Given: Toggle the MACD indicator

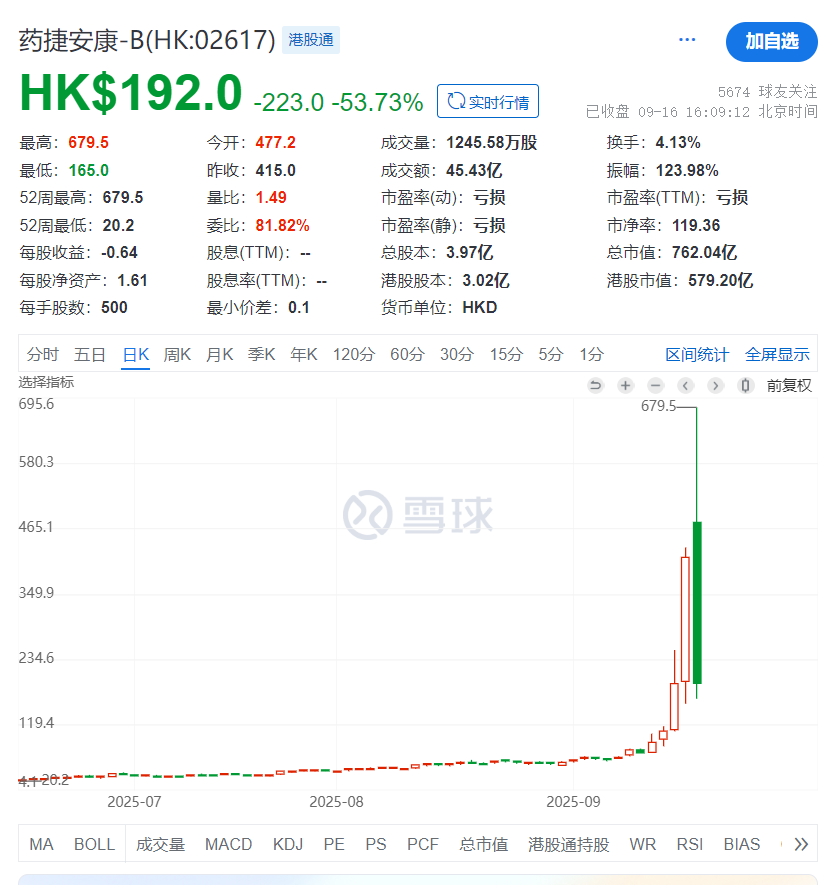Looking at the screenshot, I should point(229,844).
